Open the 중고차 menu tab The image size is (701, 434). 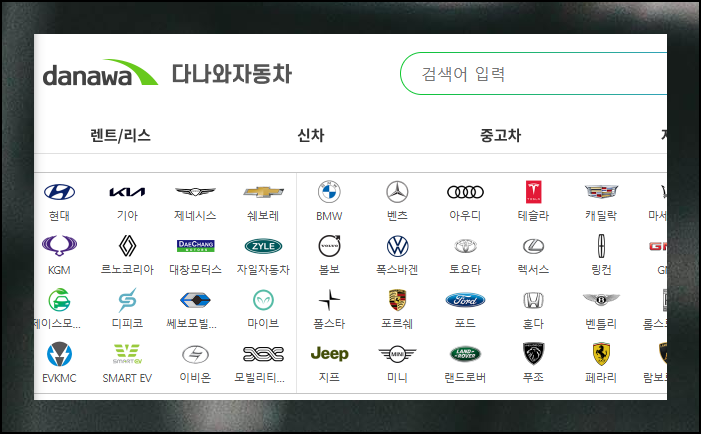[500, 135]
